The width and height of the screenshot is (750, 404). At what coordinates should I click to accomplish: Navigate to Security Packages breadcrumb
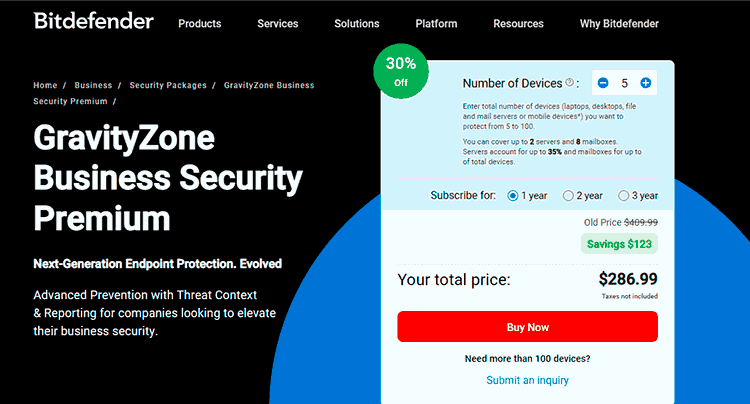tap(168, 85)
